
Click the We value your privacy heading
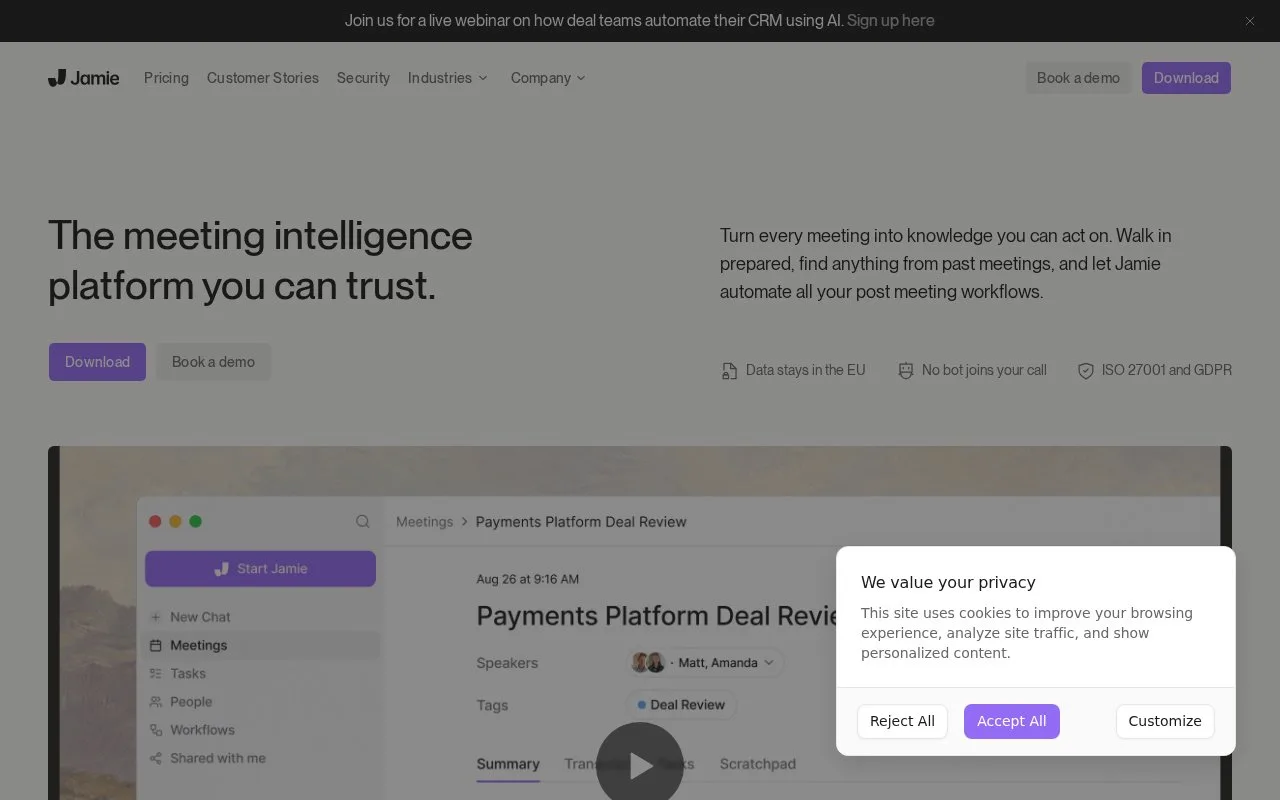click(948, 582)
